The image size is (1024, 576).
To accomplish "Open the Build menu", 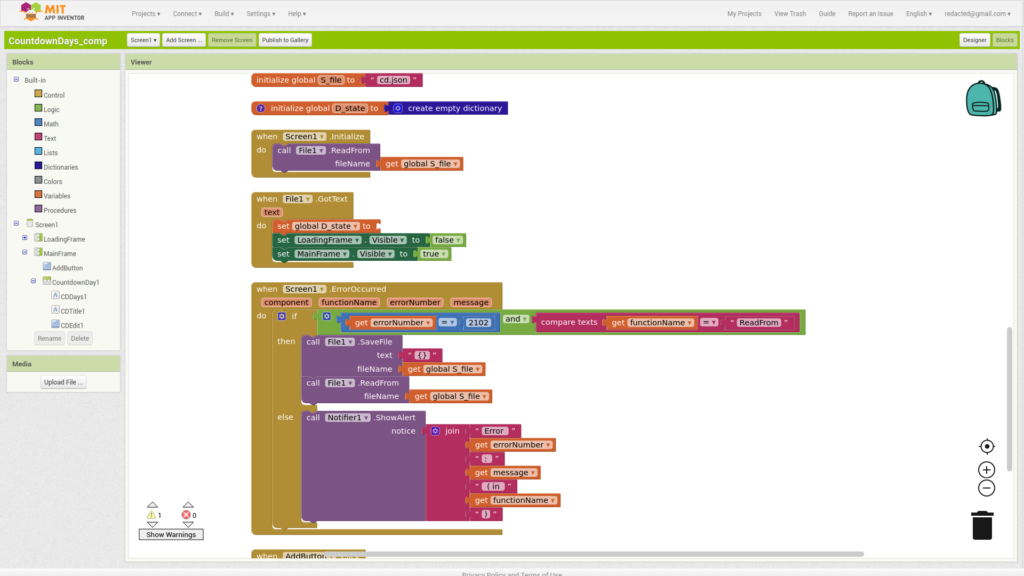I will [x=224, y=14].
